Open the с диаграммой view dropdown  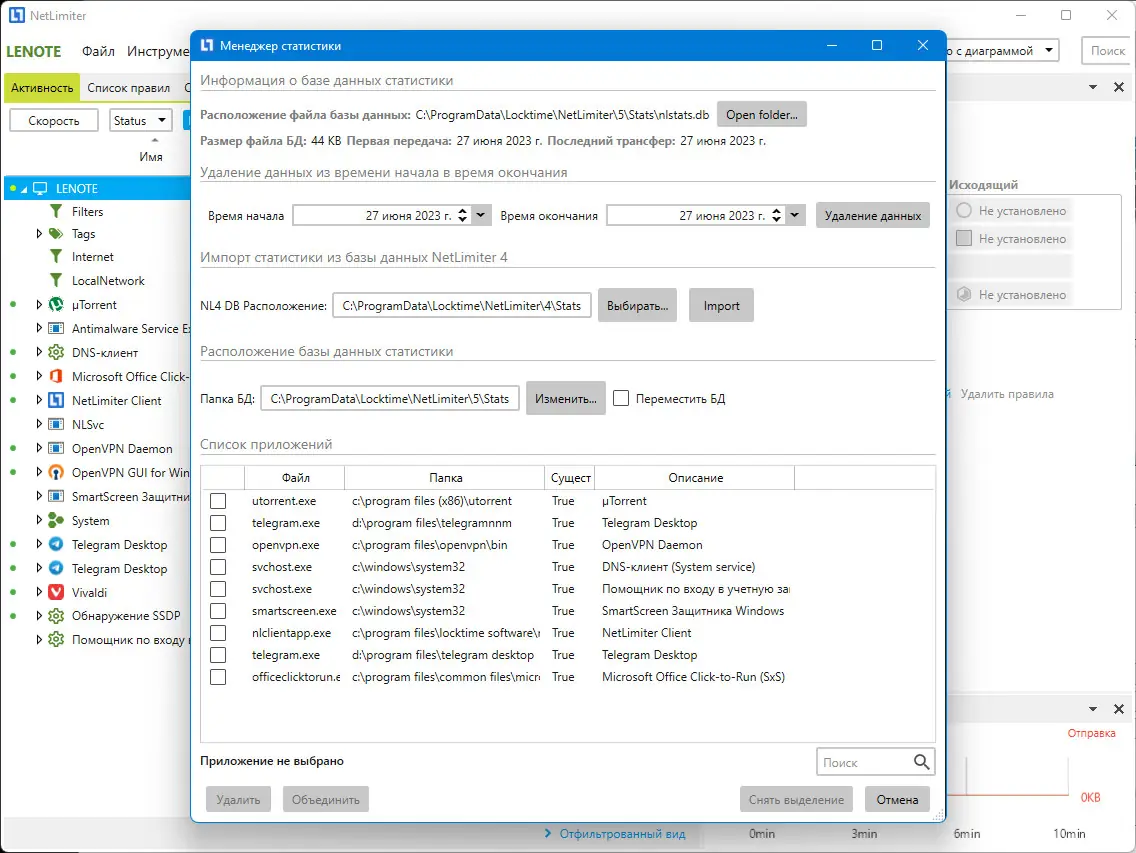pyautogui.click(x=1048, y=51)
